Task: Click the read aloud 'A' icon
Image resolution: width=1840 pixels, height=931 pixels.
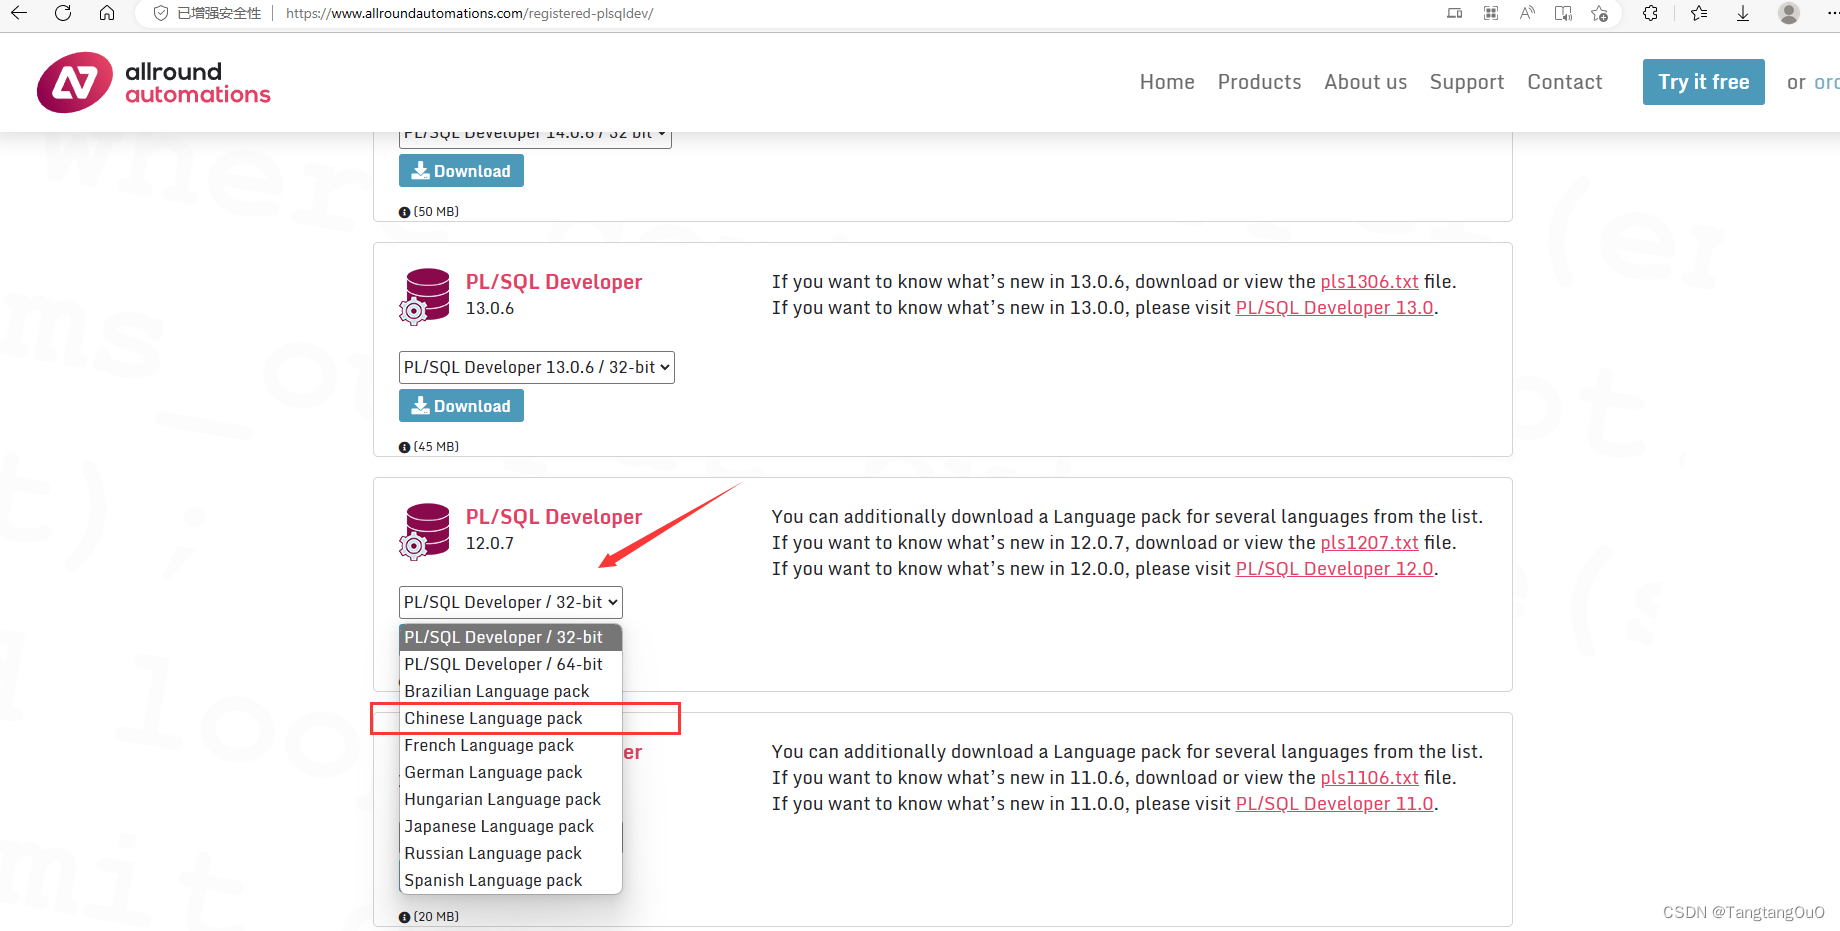Action: pos(1527,14)
